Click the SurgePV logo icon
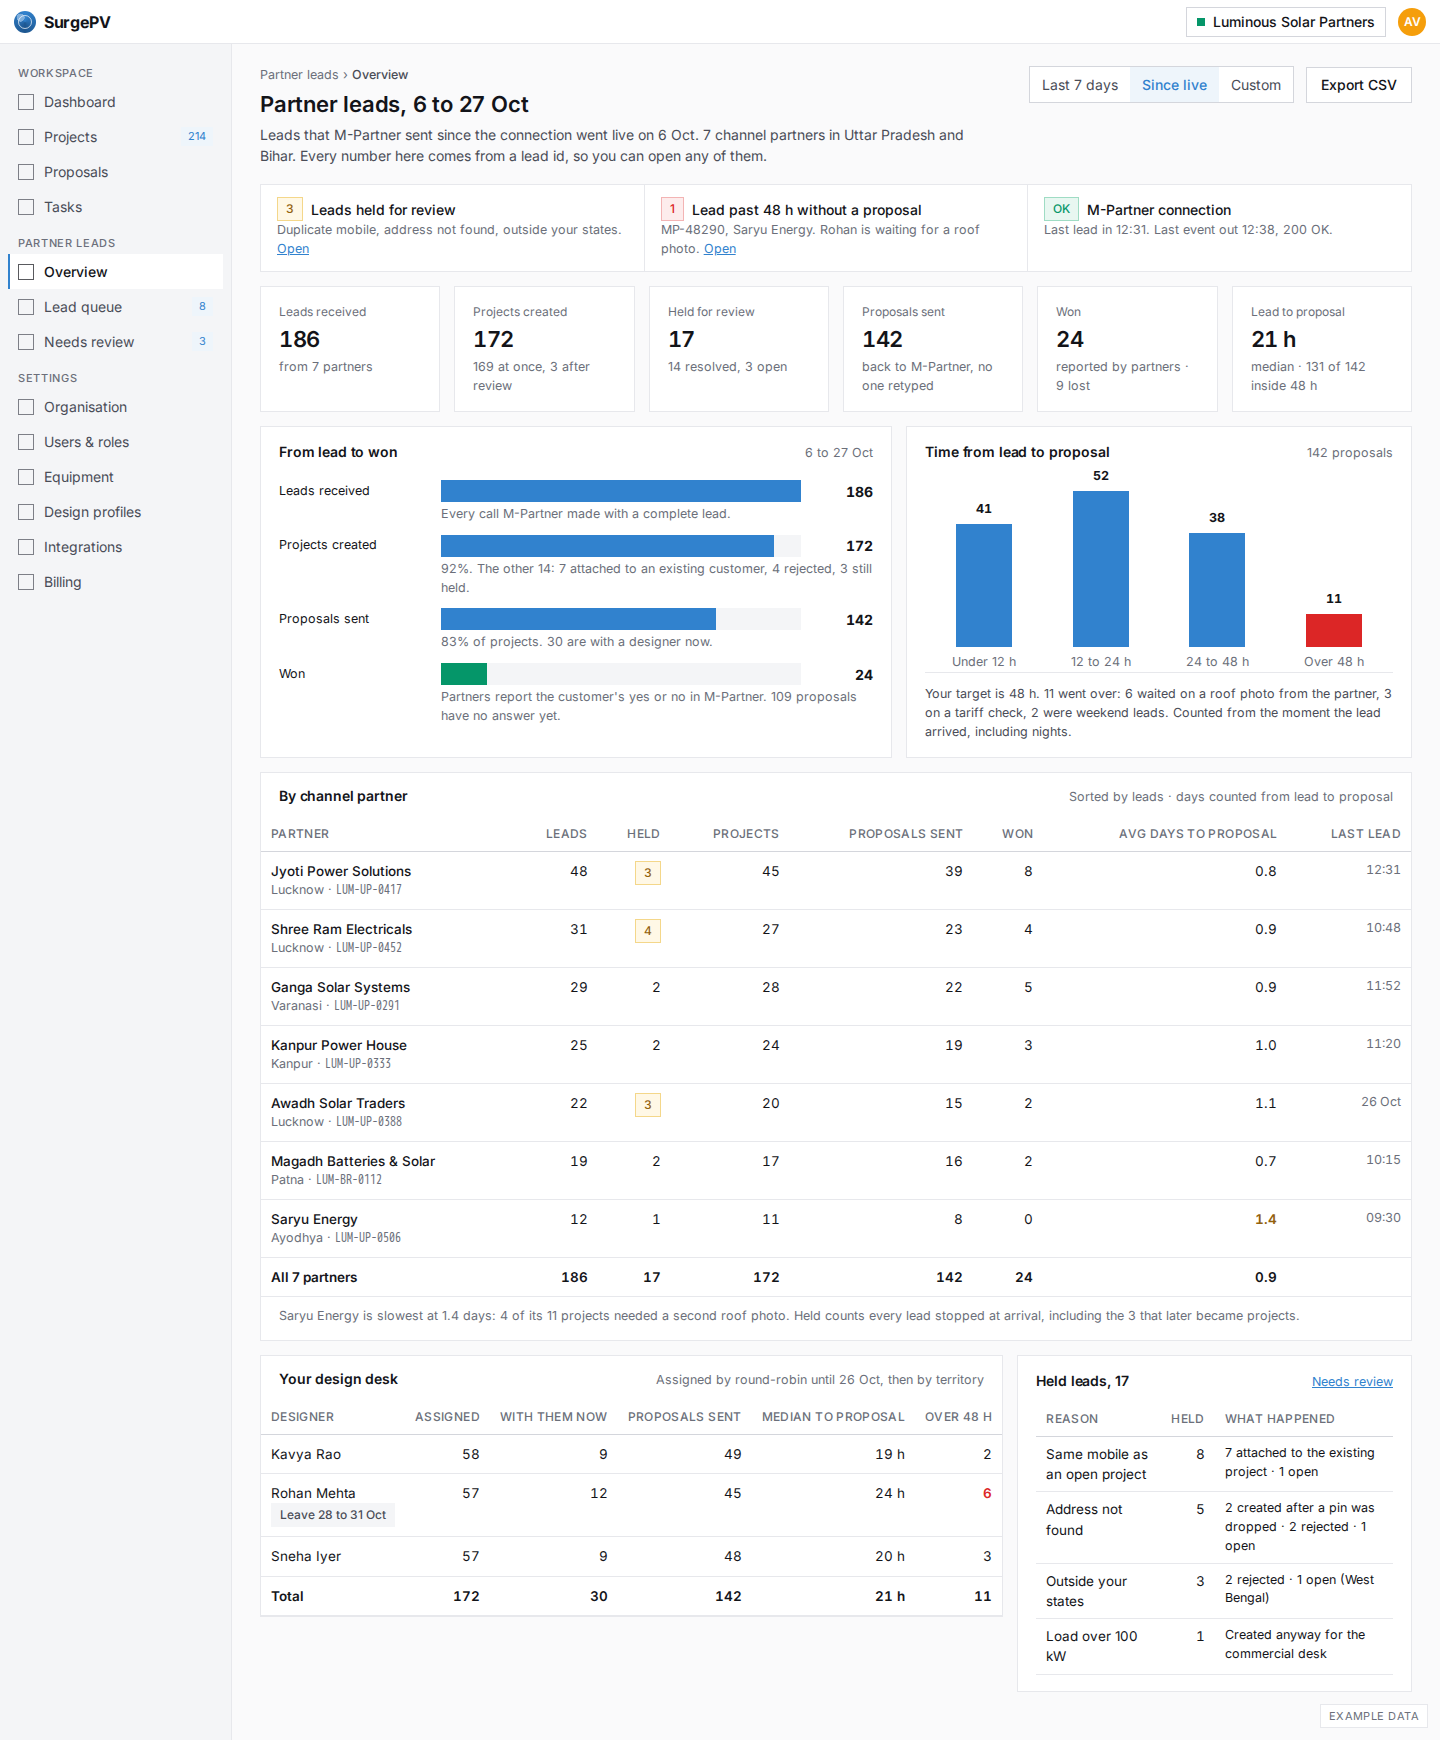Screen dimensions: 1440x1740 (x=25, y=22)
